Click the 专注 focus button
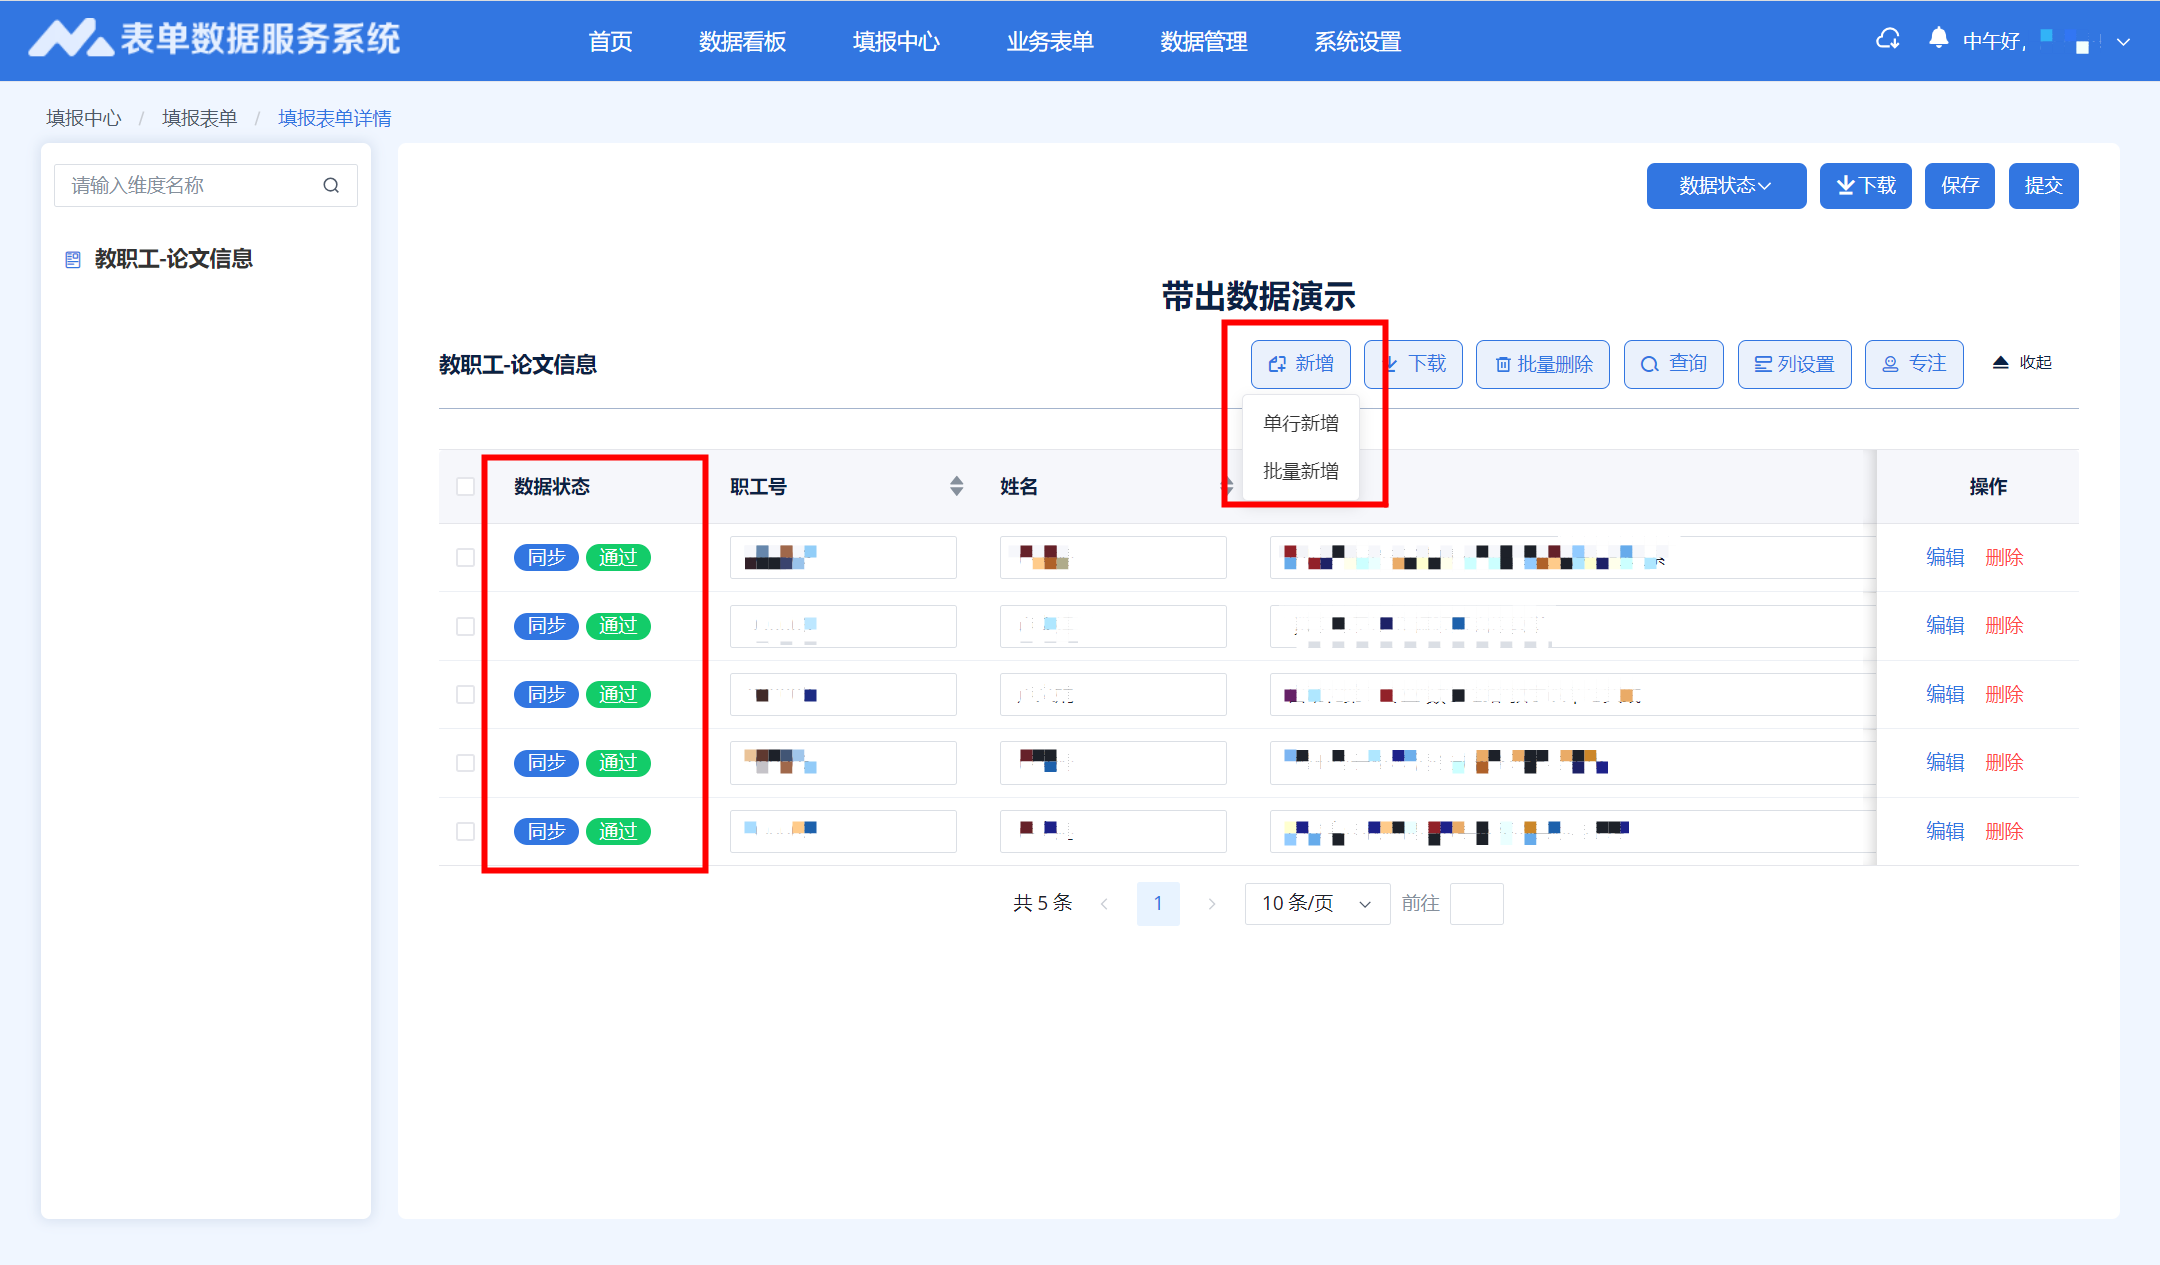Image resolution: width=2160 pixels, height=1265 pixels. [x=1914, y=364]
